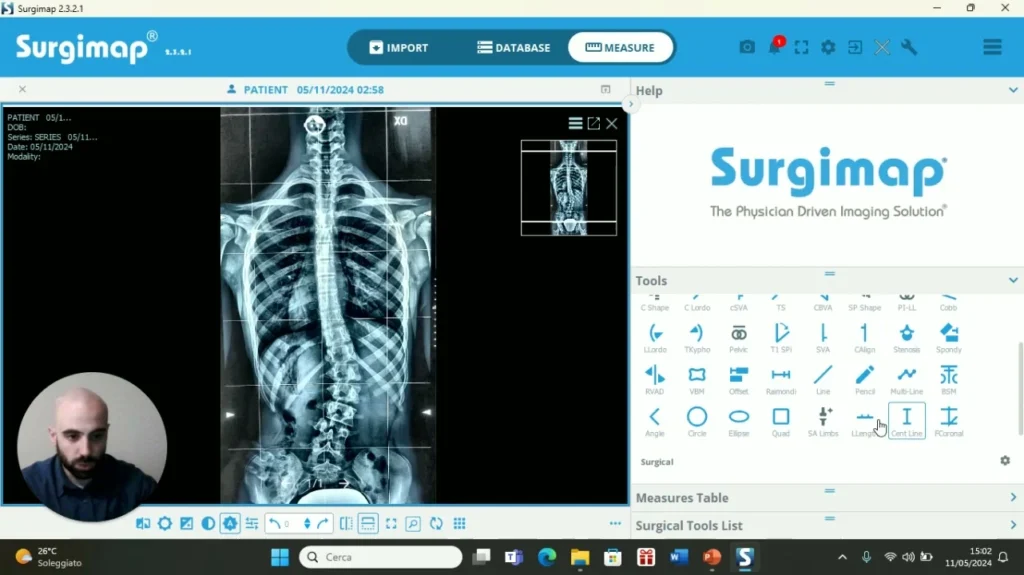Click the brightness sun icon in viewer toolbar
The width and height of the screenshot is (1024, 575).
tap(165, 523)
